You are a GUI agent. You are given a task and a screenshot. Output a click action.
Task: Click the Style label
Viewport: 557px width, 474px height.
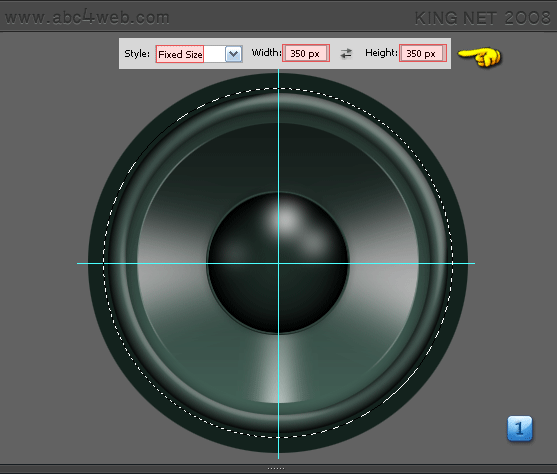tap(137, 54)
